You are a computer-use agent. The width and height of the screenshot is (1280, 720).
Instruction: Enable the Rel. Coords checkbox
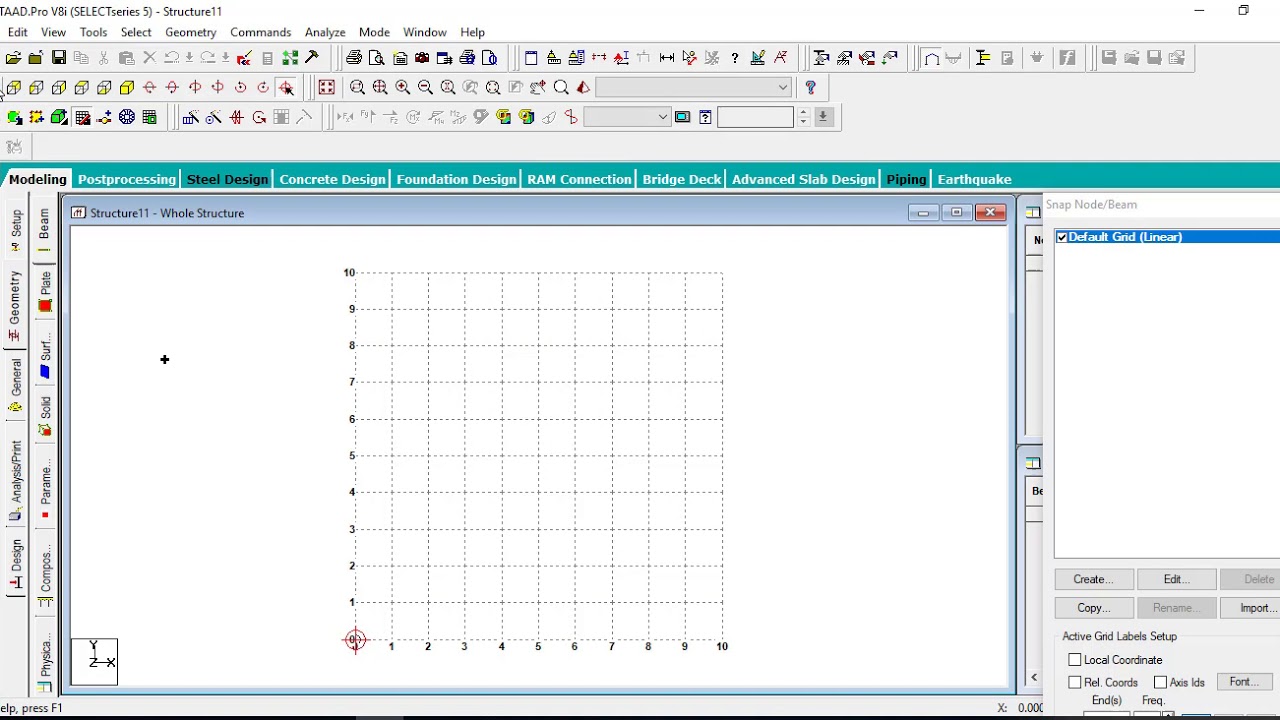pos(1075,682)
